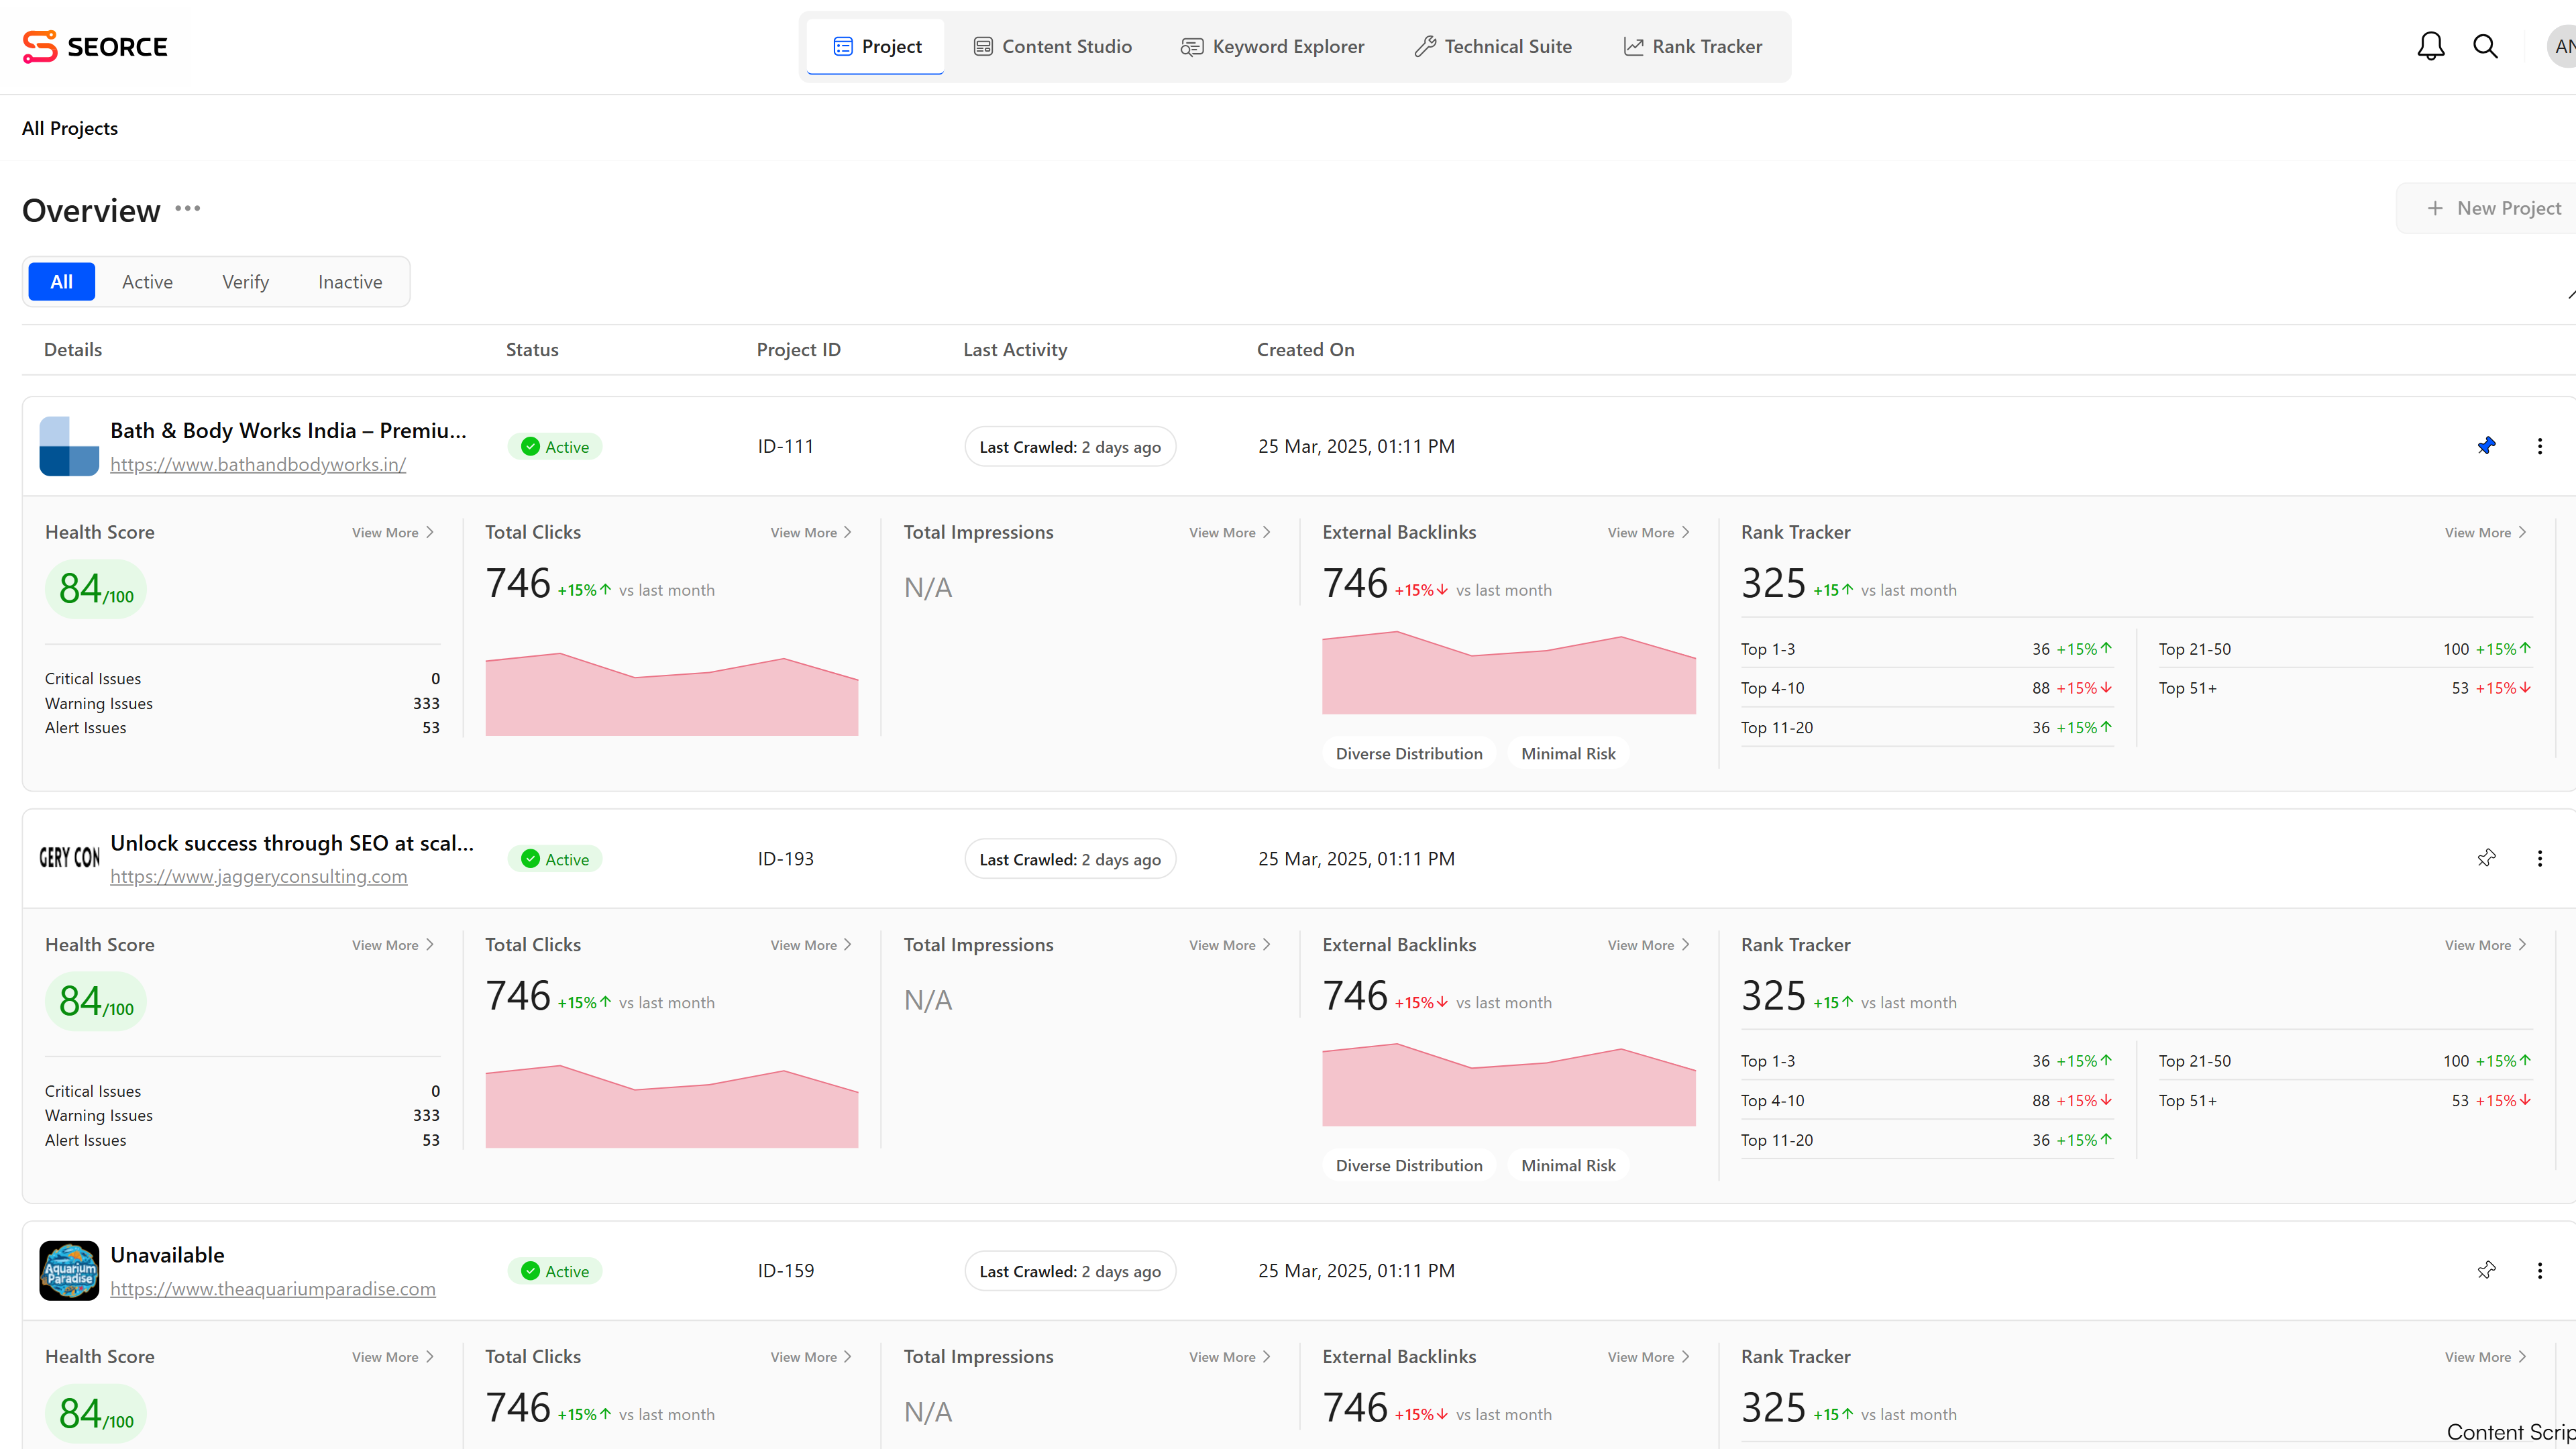The width and height of the screenshot is (2576, 1449).
Task: Open the notifications bell icon
Action: coord(2430,46)
